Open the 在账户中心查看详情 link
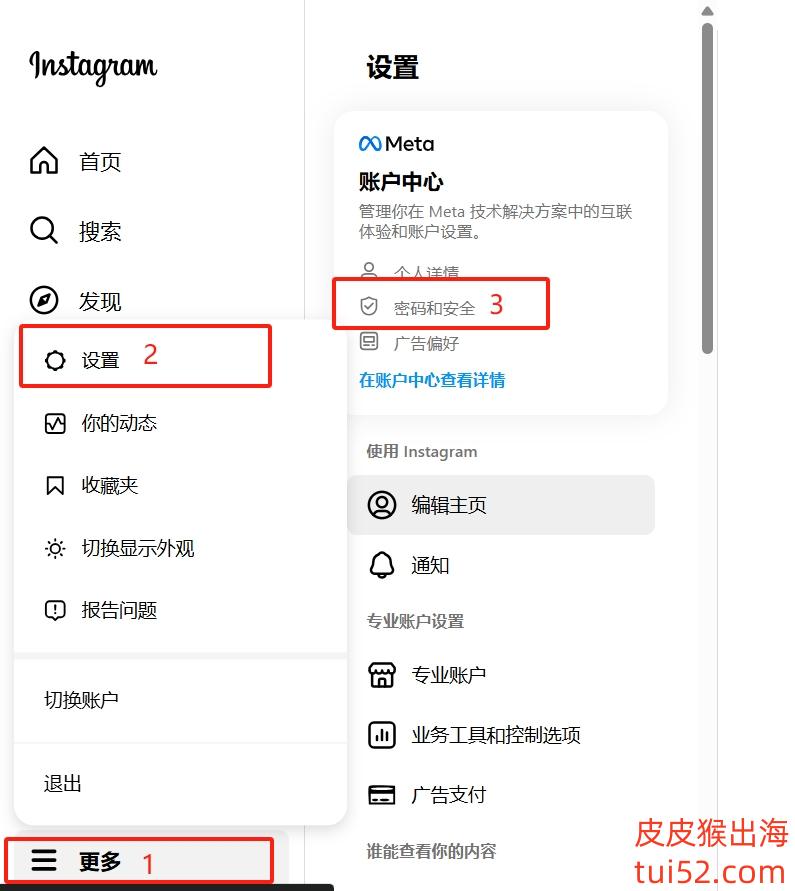 (432, 380)
